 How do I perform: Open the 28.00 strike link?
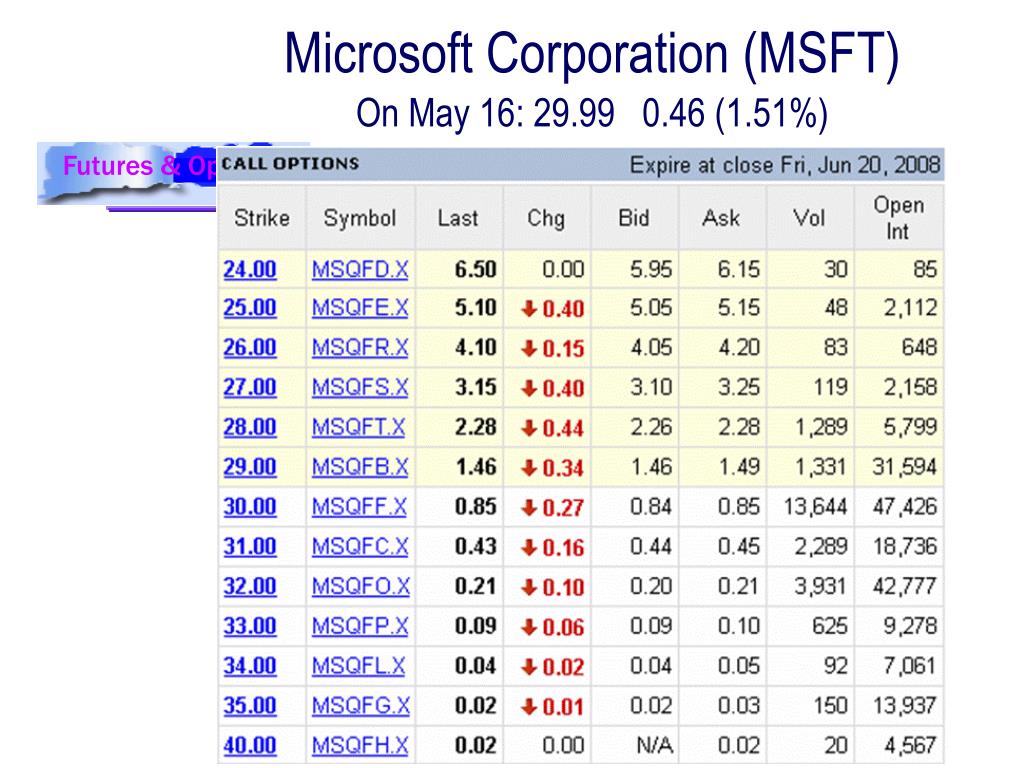tap(249, 427)
